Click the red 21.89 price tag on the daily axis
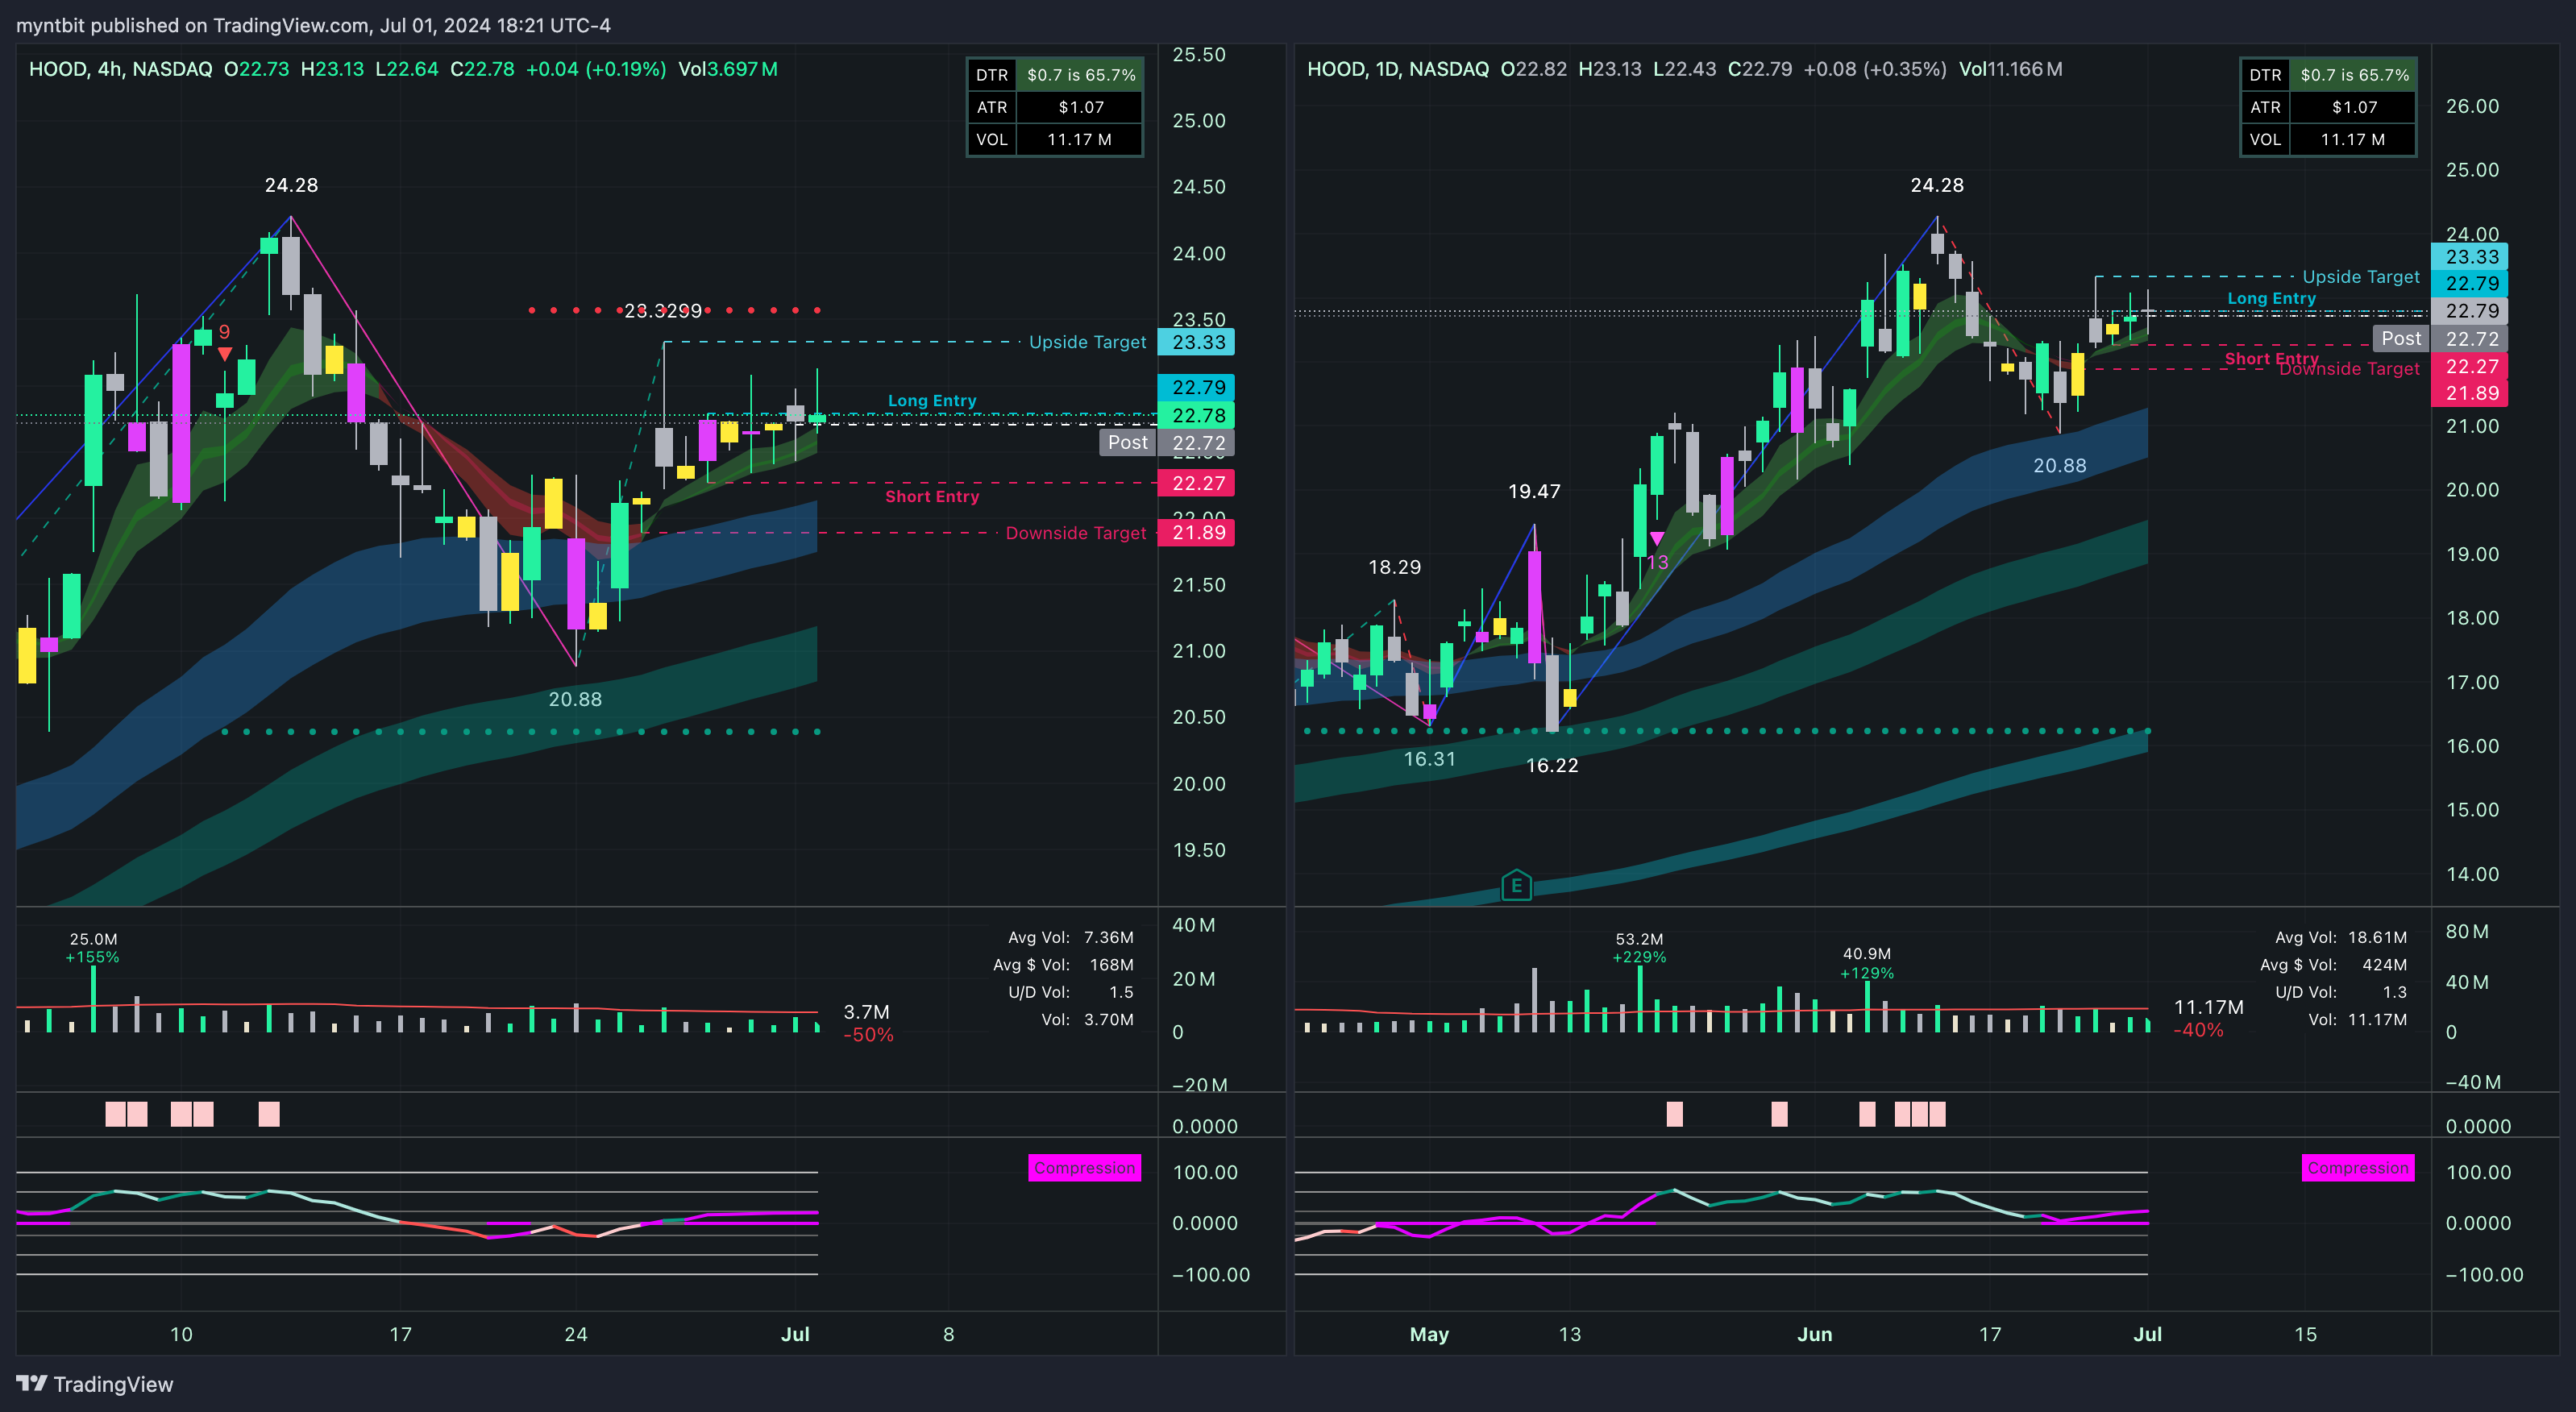 pyautogui.click(x=2470, y=393)
